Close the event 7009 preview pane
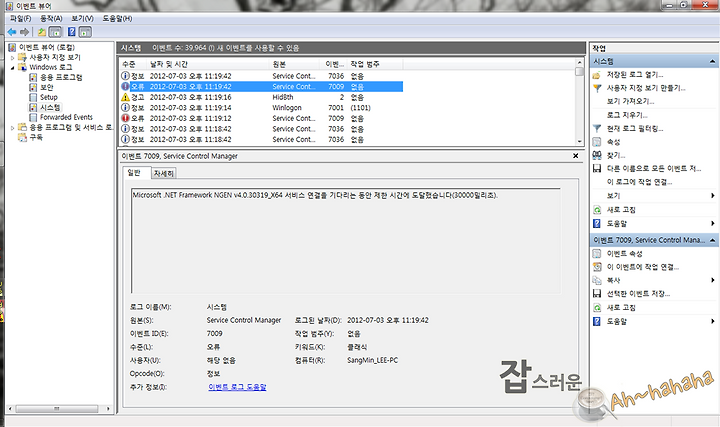720x427 pixels. pos(575,156)
